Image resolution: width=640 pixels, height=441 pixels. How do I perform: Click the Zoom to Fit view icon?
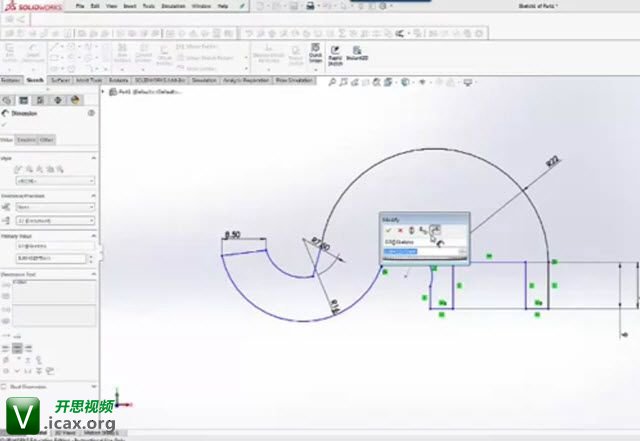click(332, 82)
